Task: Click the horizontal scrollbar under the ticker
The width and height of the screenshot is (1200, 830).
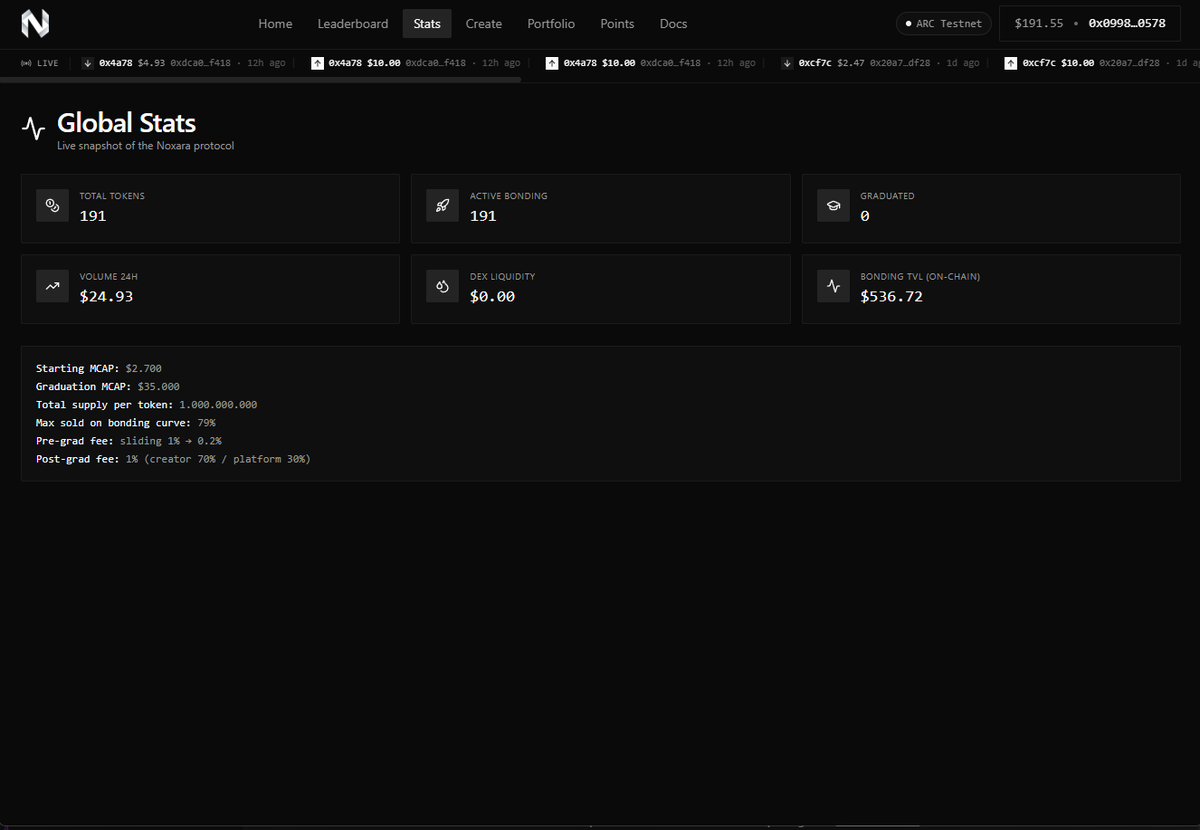Action: [x=260, y=79]
